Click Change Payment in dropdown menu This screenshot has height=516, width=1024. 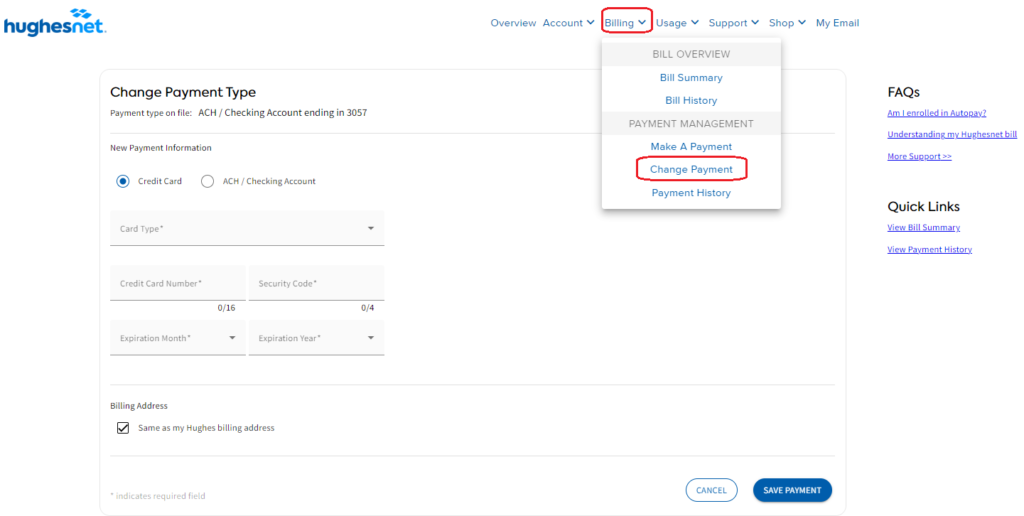[x=691, y=169]
